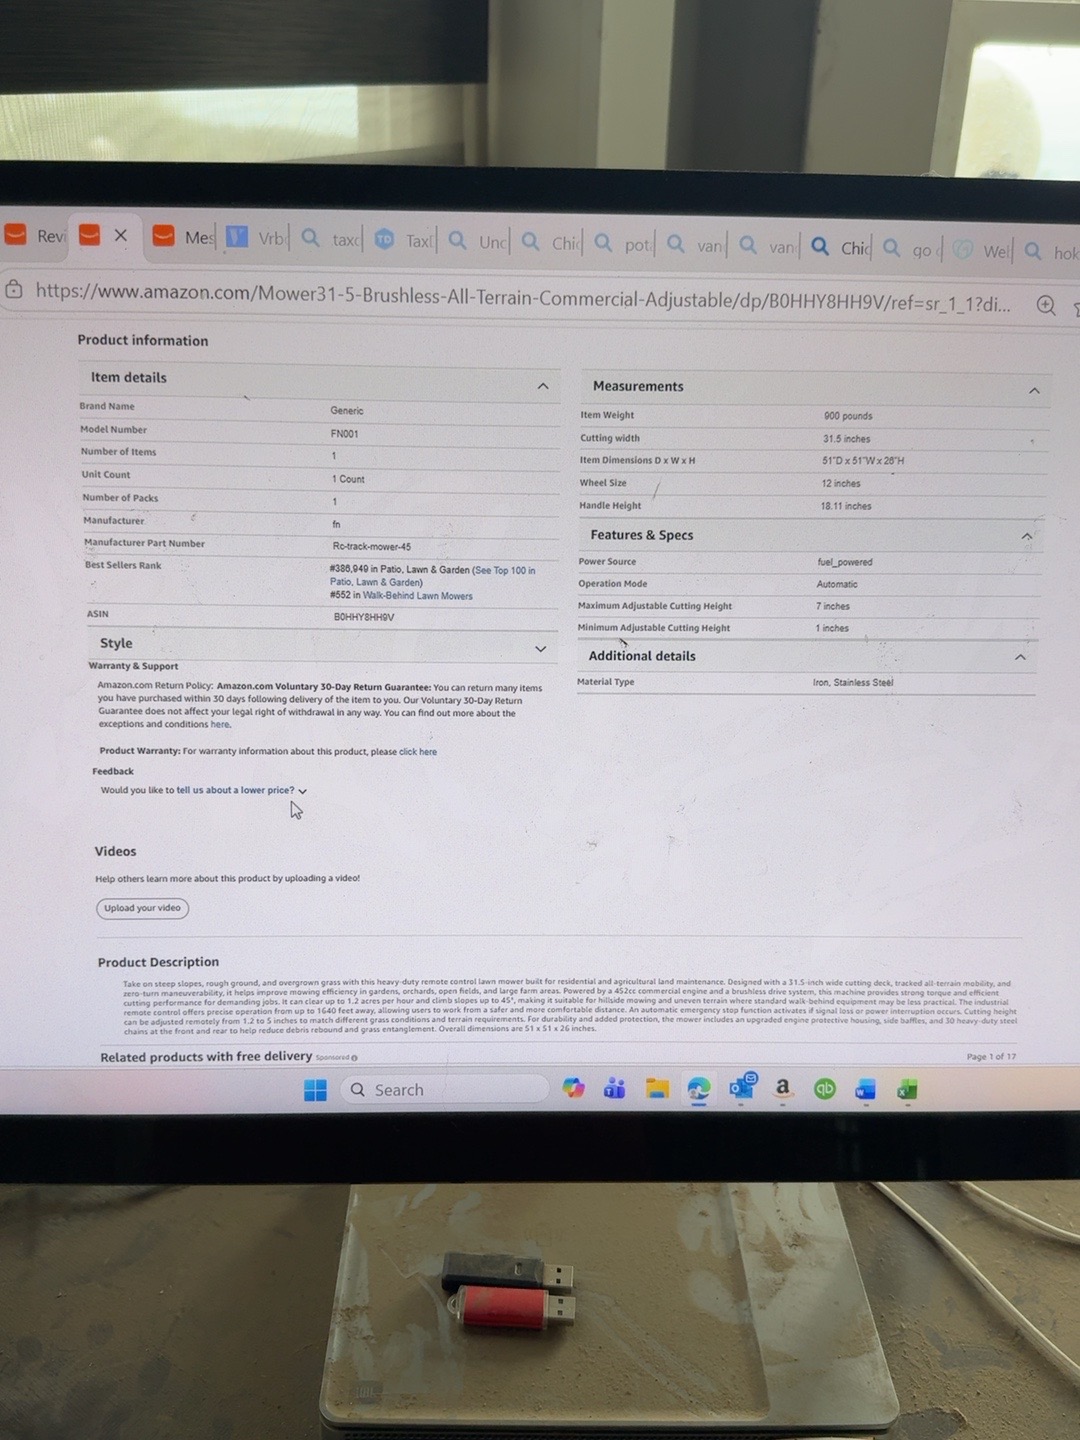Open Microsoft Teams from the taskbar
The image size is (1080, 1440).
(x=614, y=1089)
